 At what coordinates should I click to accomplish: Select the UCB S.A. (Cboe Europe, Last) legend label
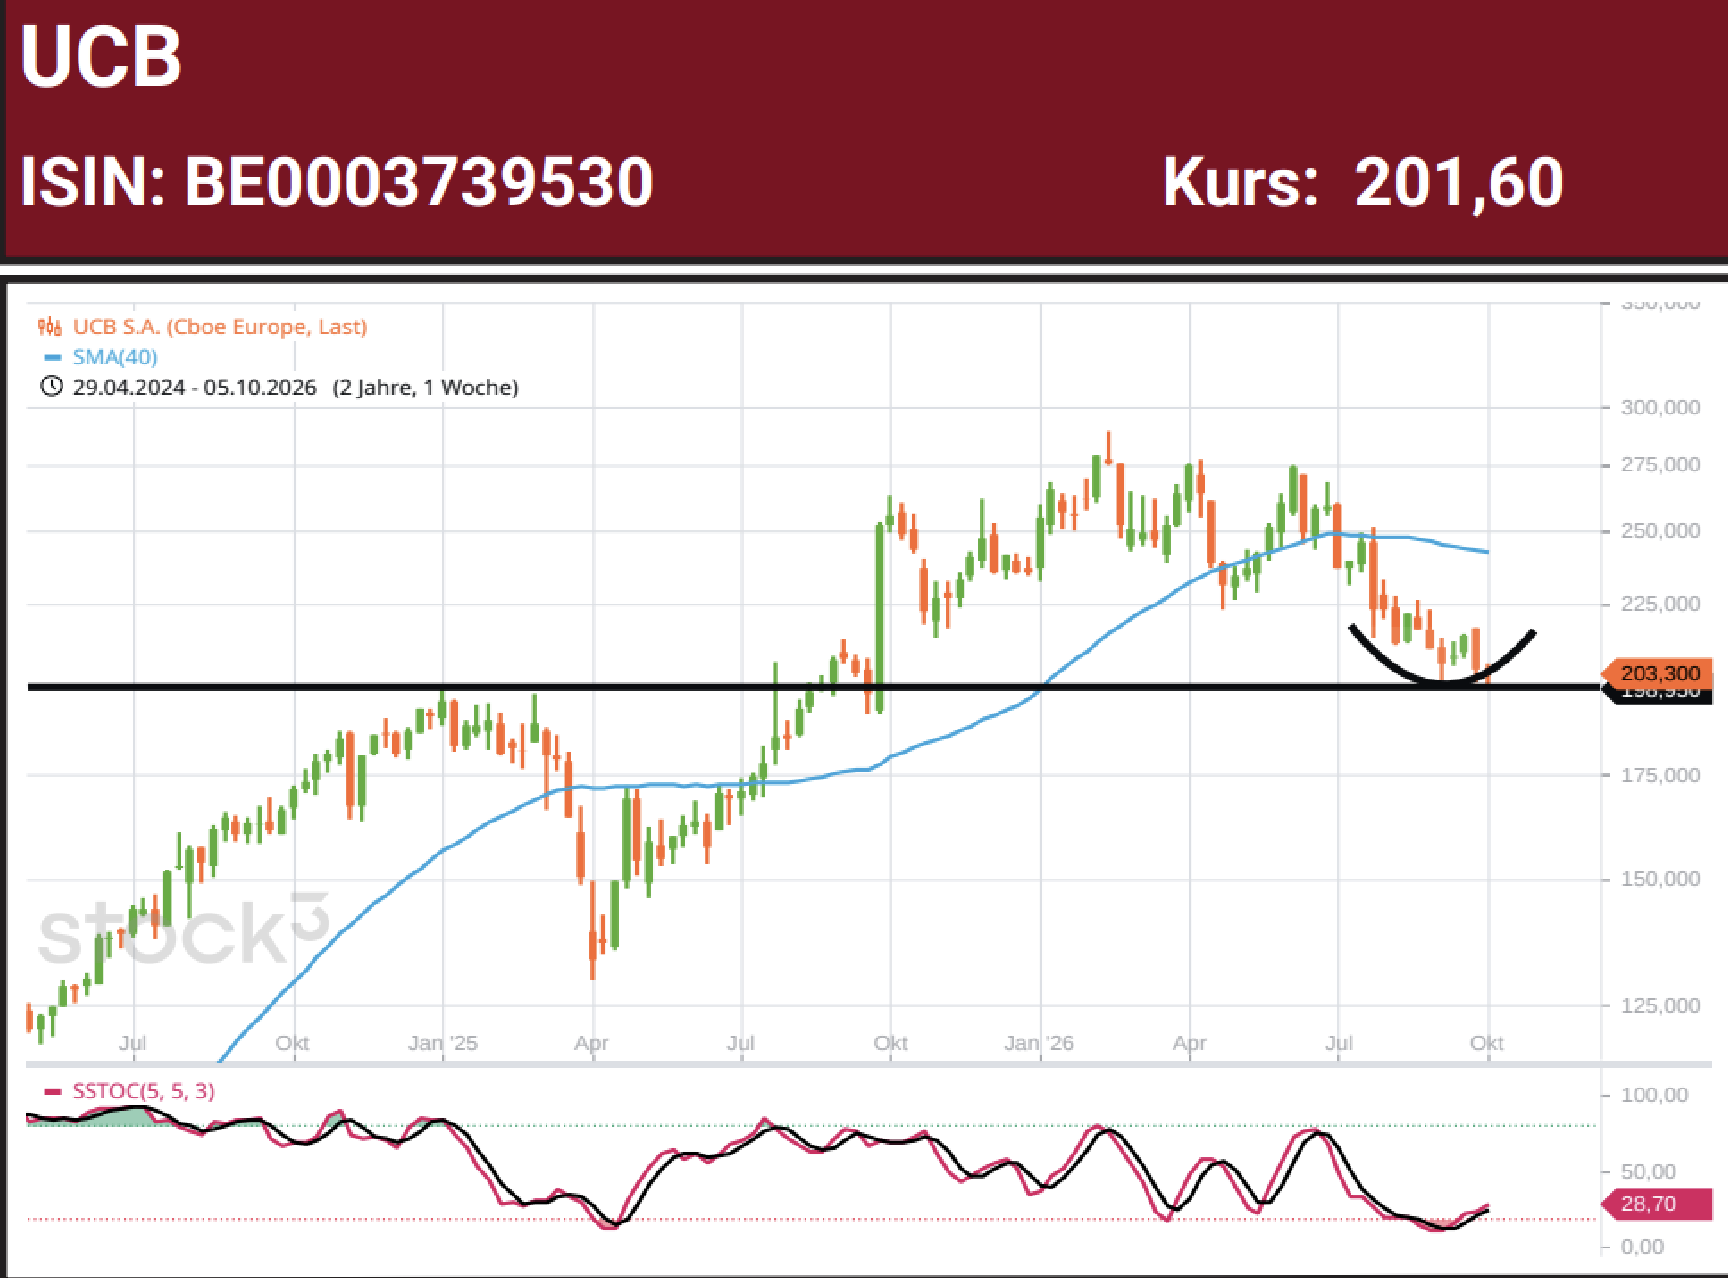[x=220, y=327]
